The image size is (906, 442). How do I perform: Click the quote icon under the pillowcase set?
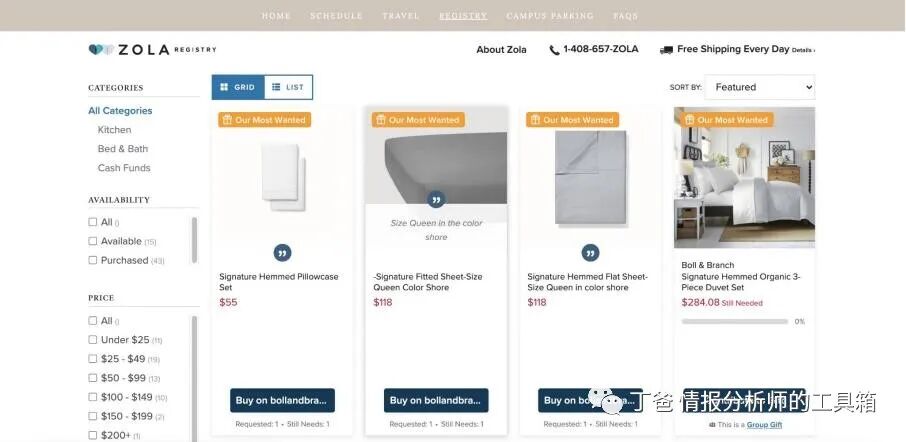[x=282, y=252]
